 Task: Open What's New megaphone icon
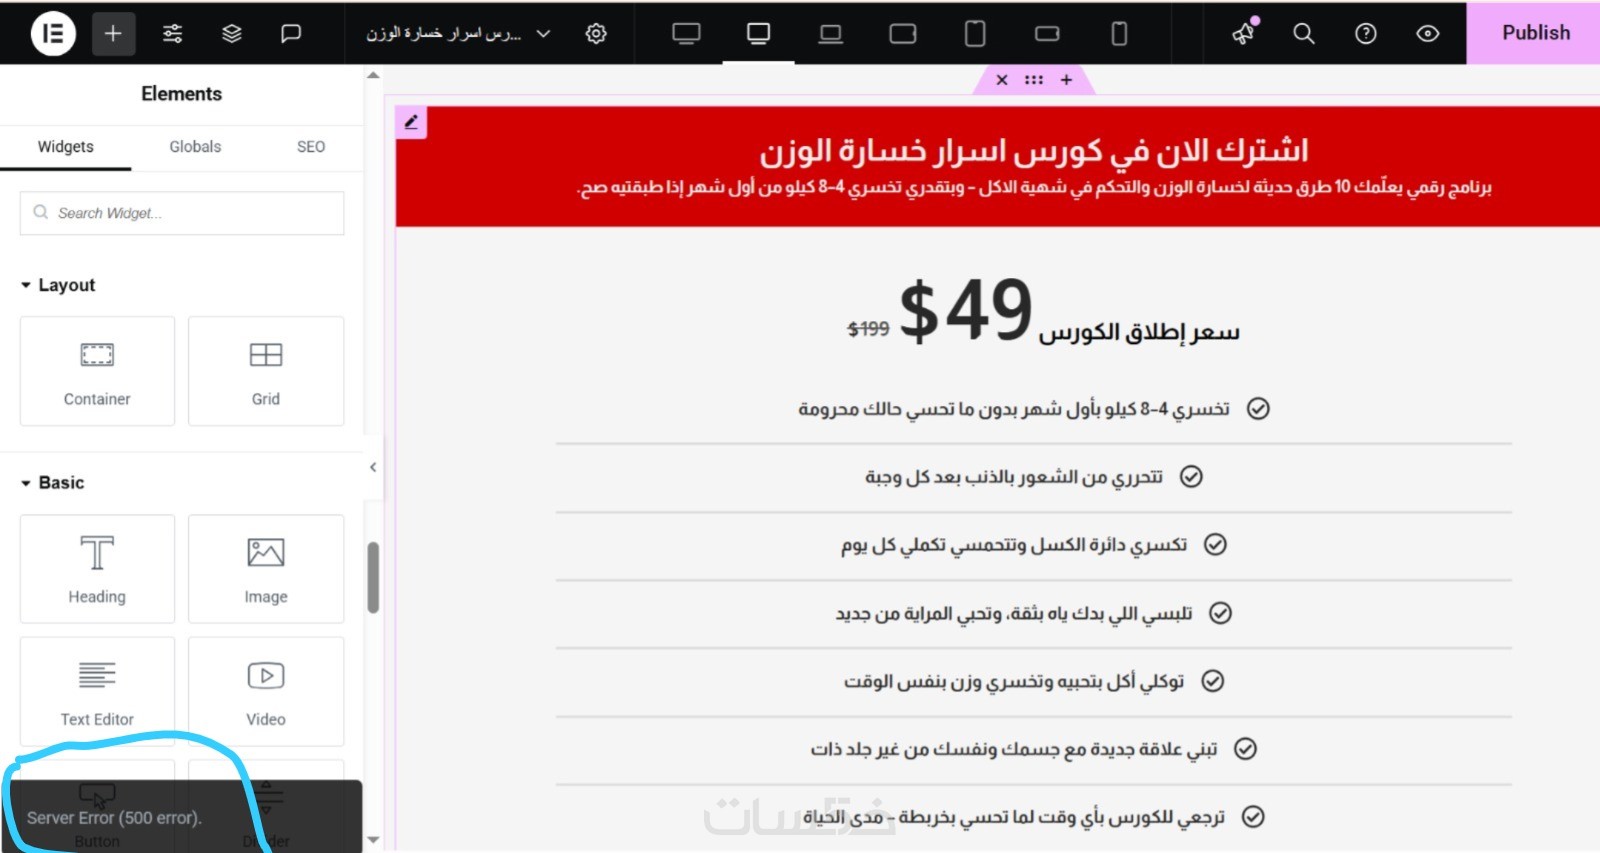1244,33
